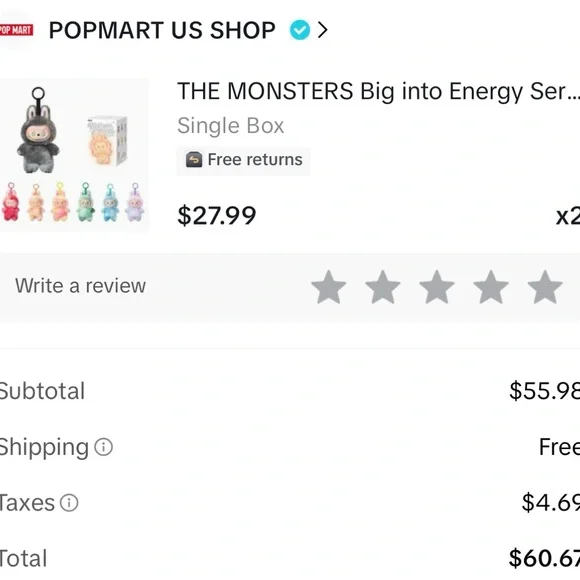View THE MONSTERS product thumbnail image

click(74, 155)
